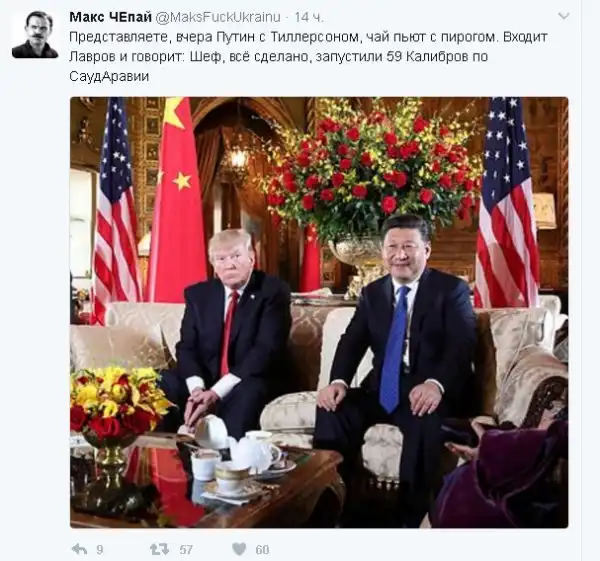Click the reply count 9

click(x=99, y=550)
